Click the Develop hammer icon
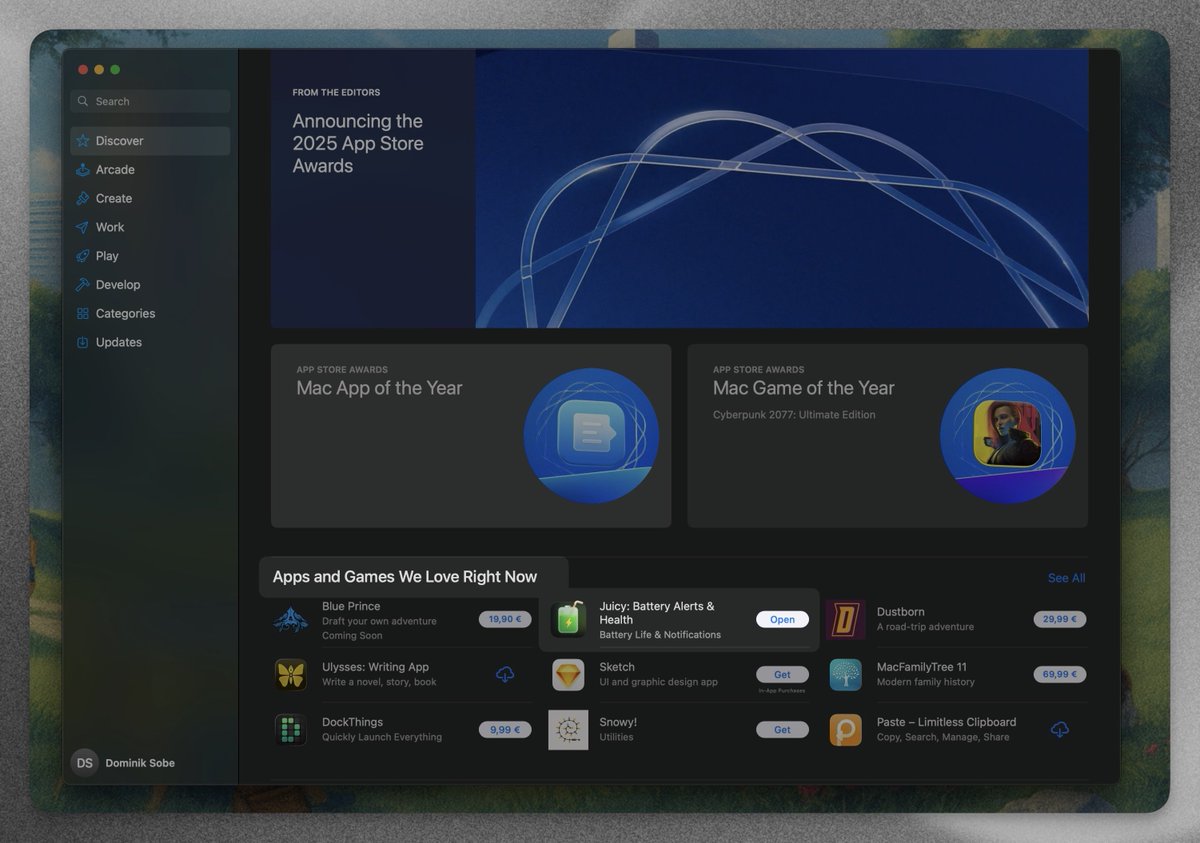 83,285
